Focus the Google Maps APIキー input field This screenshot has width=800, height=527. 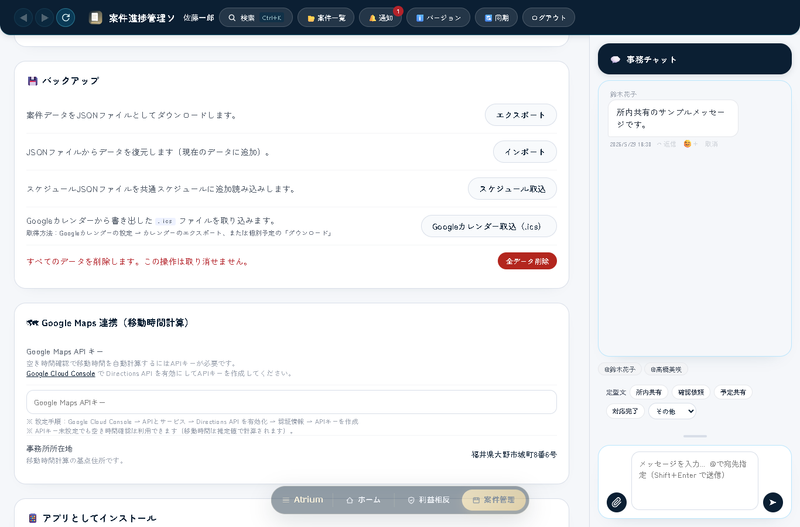click(291, 402)
